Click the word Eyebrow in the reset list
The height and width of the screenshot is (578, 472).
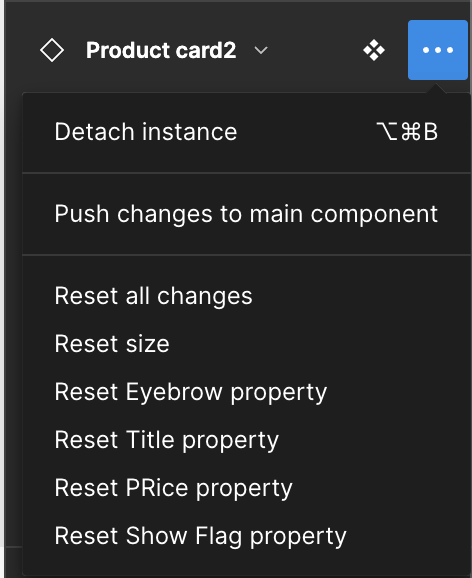point(174,393)
